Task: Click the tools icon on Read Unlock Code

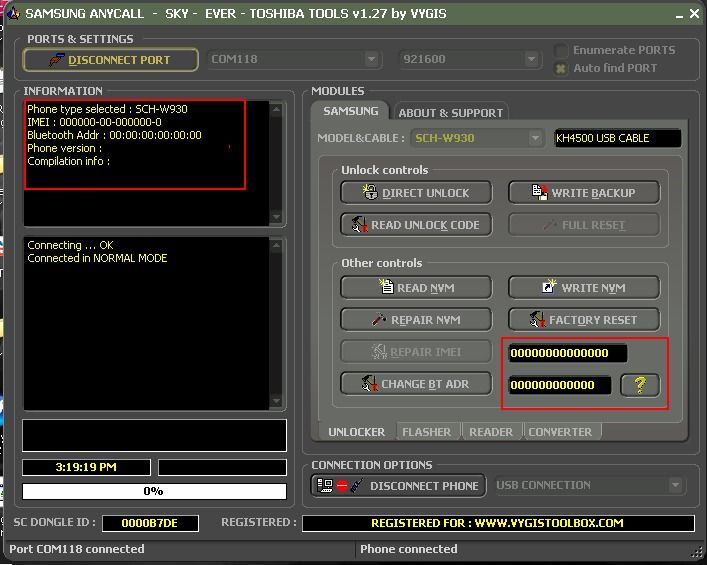Action: [359, 224]
